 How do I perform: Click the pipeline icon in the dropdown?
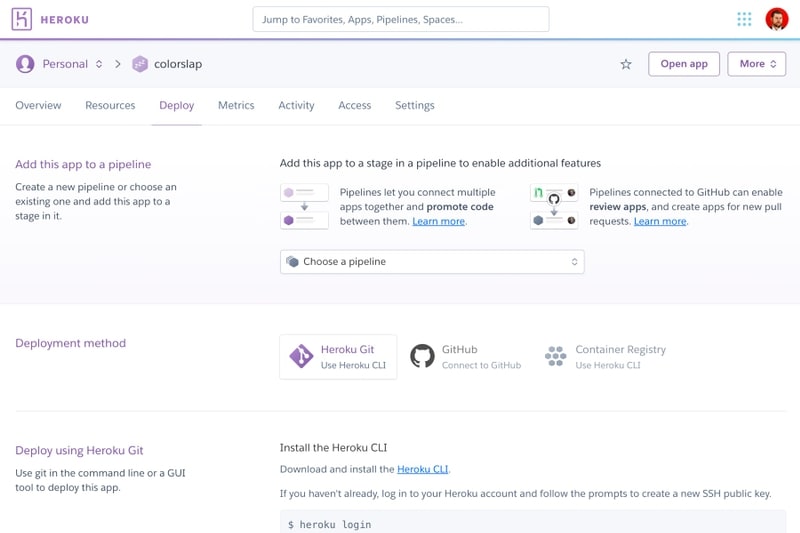point(292,262)
